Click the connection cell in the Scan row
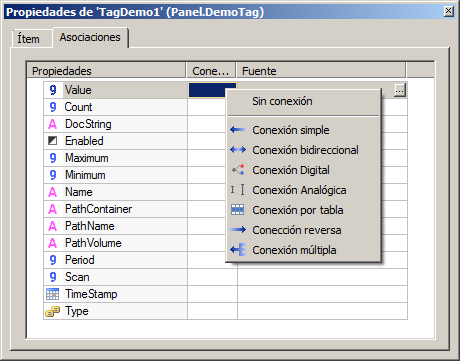This screenshot has height=361, width=460. click(x=212, y=277)
